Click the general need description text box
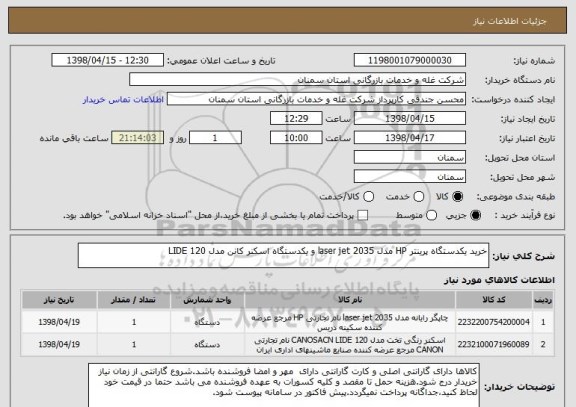 coord(283,255)
